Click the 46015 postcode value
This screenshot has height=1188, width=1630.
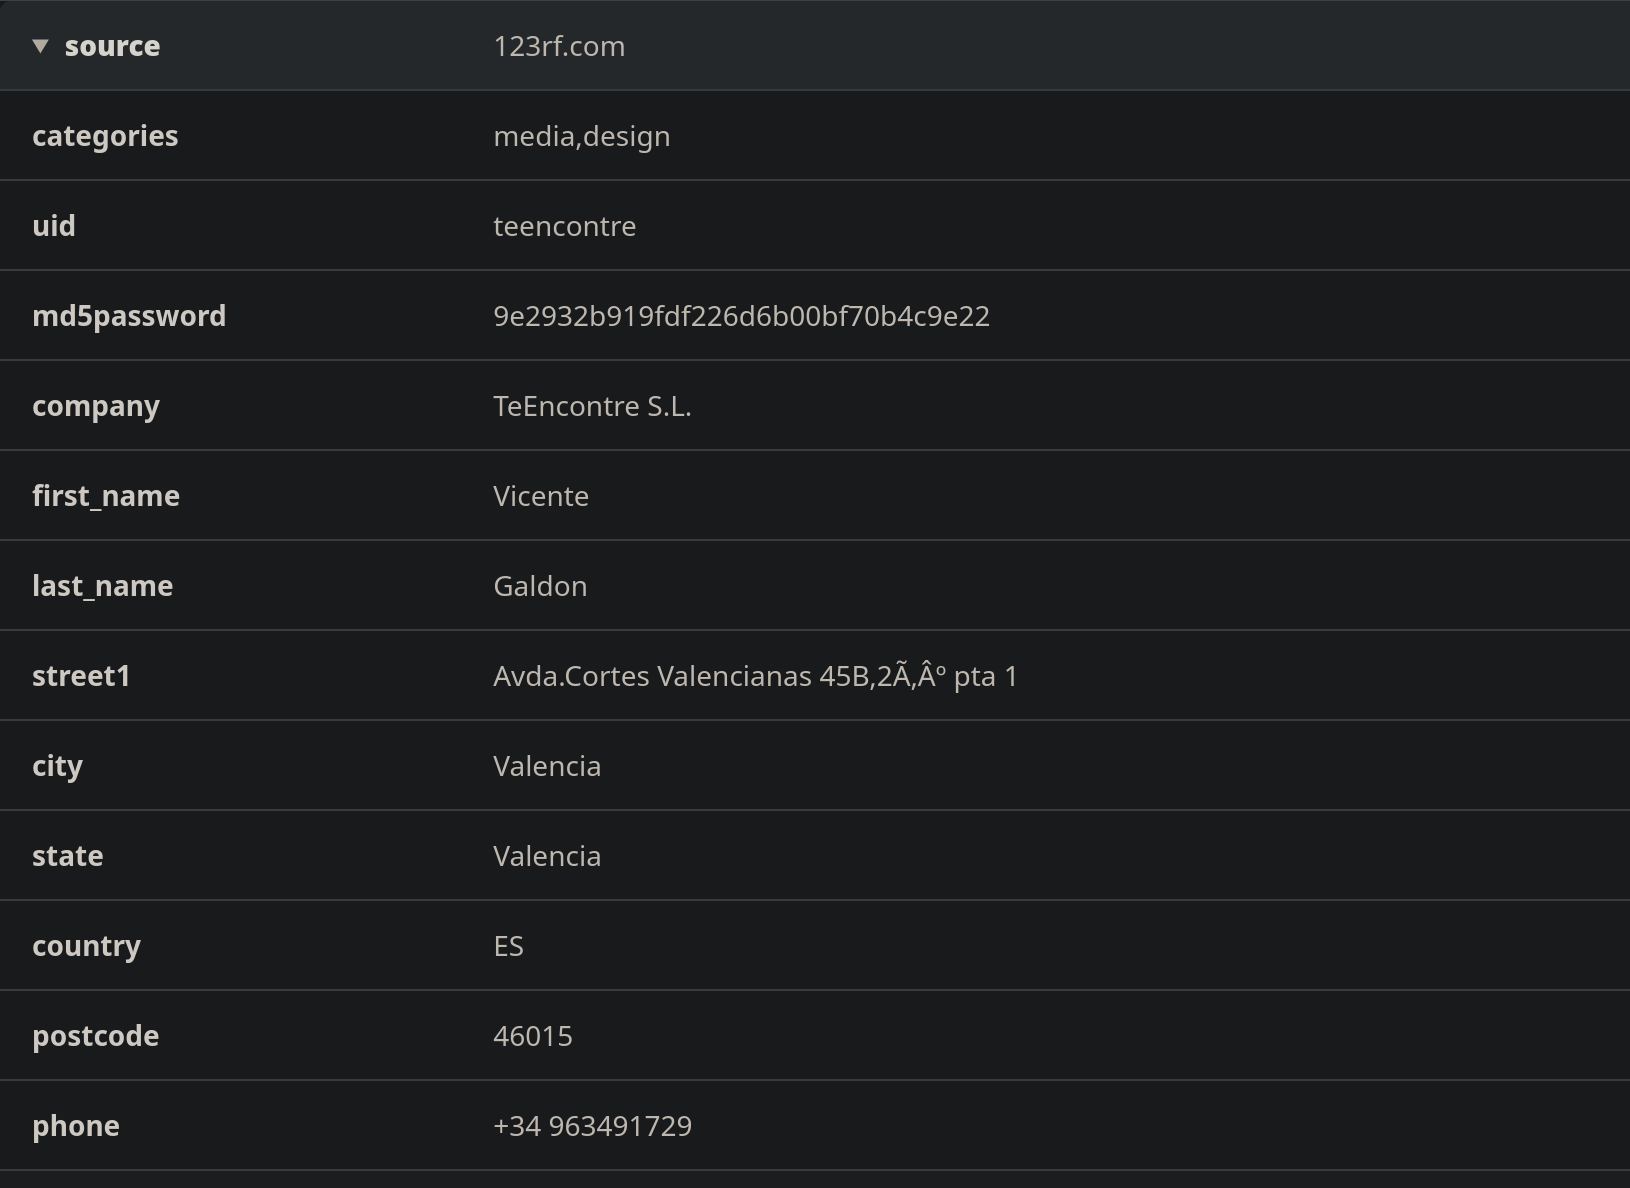[533, 1036]
